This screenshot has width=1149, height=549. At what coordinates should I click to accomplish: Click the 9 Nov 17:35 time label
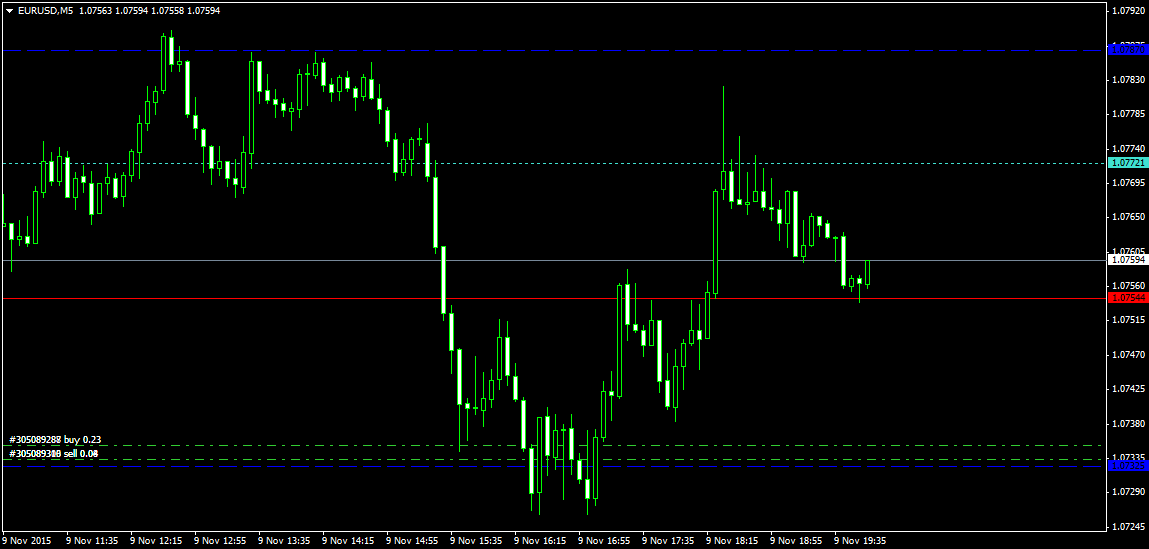pyautogui.click(x=669, y=540)
